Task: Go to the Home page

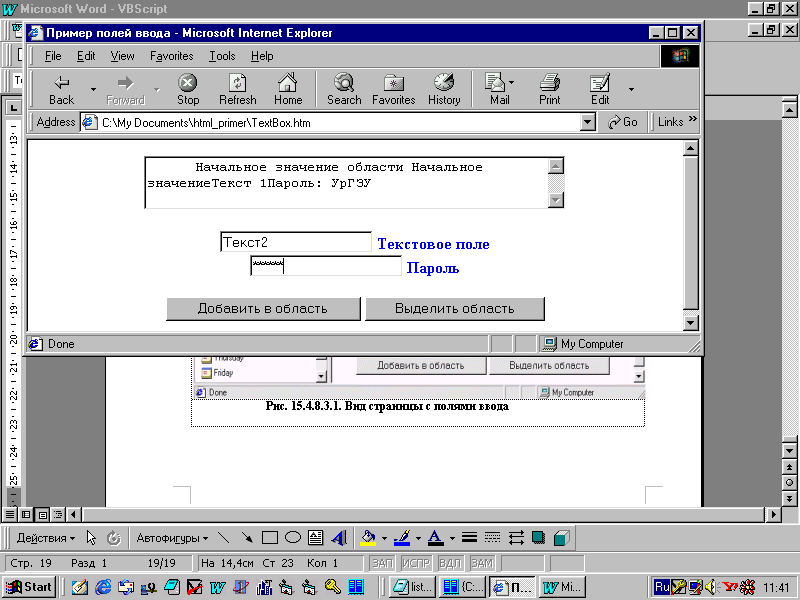Action: pos(288,89)
